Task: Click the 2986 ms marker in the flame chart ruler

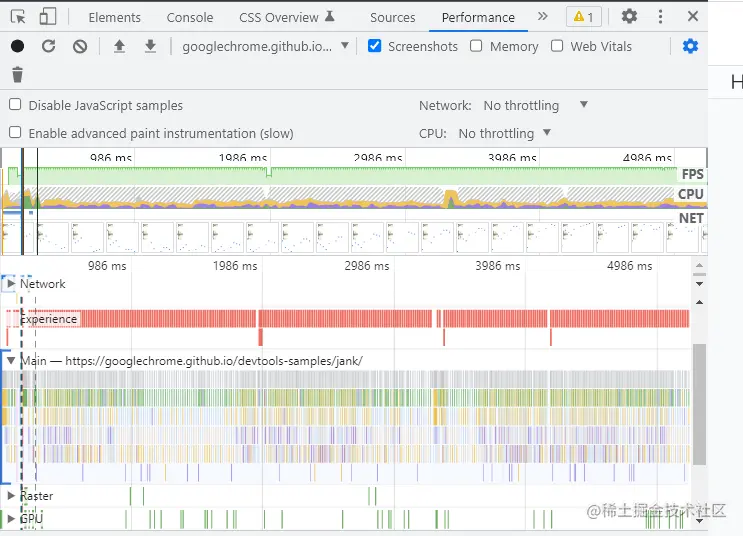Action: pos(367,266)
